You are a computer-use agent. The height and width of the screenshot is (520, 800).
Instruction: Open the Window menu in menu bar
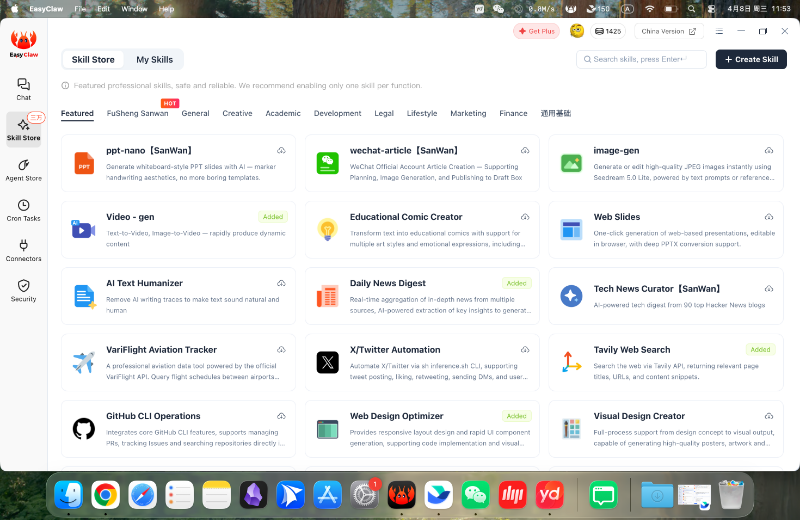point(134,9)
